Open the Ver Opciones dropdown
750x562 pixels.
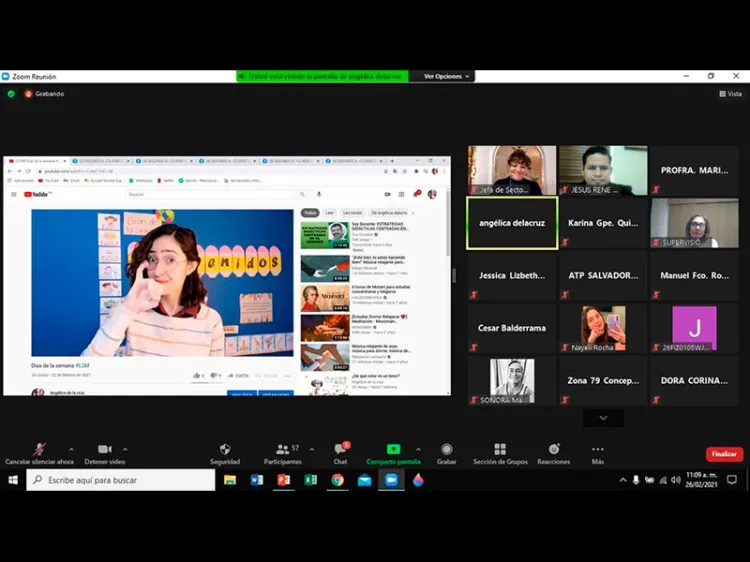[445, 76]
